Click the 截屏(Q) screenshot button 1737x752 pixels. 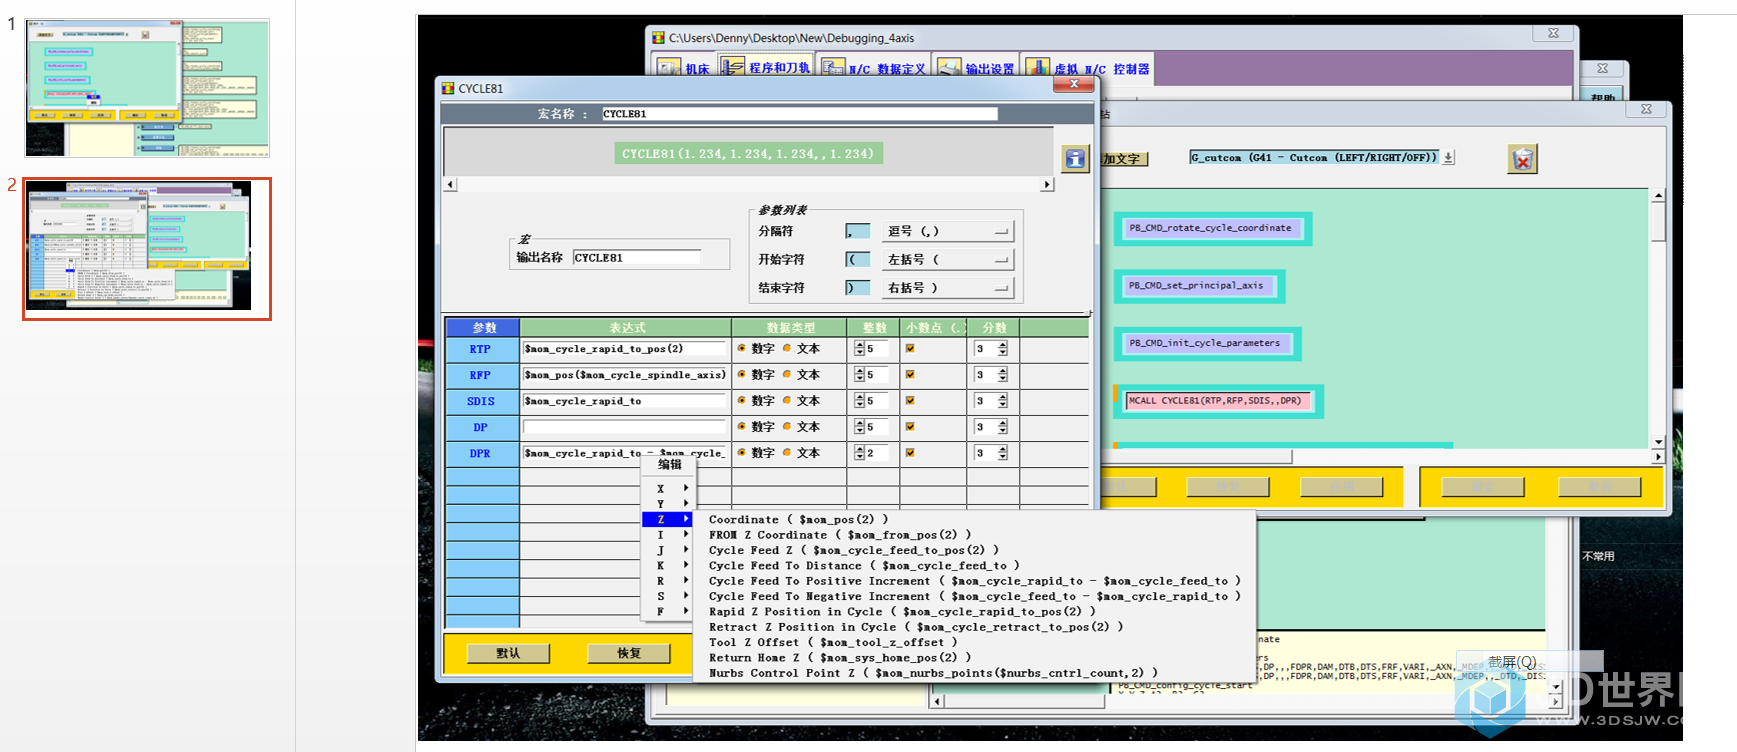[1512, 662]
